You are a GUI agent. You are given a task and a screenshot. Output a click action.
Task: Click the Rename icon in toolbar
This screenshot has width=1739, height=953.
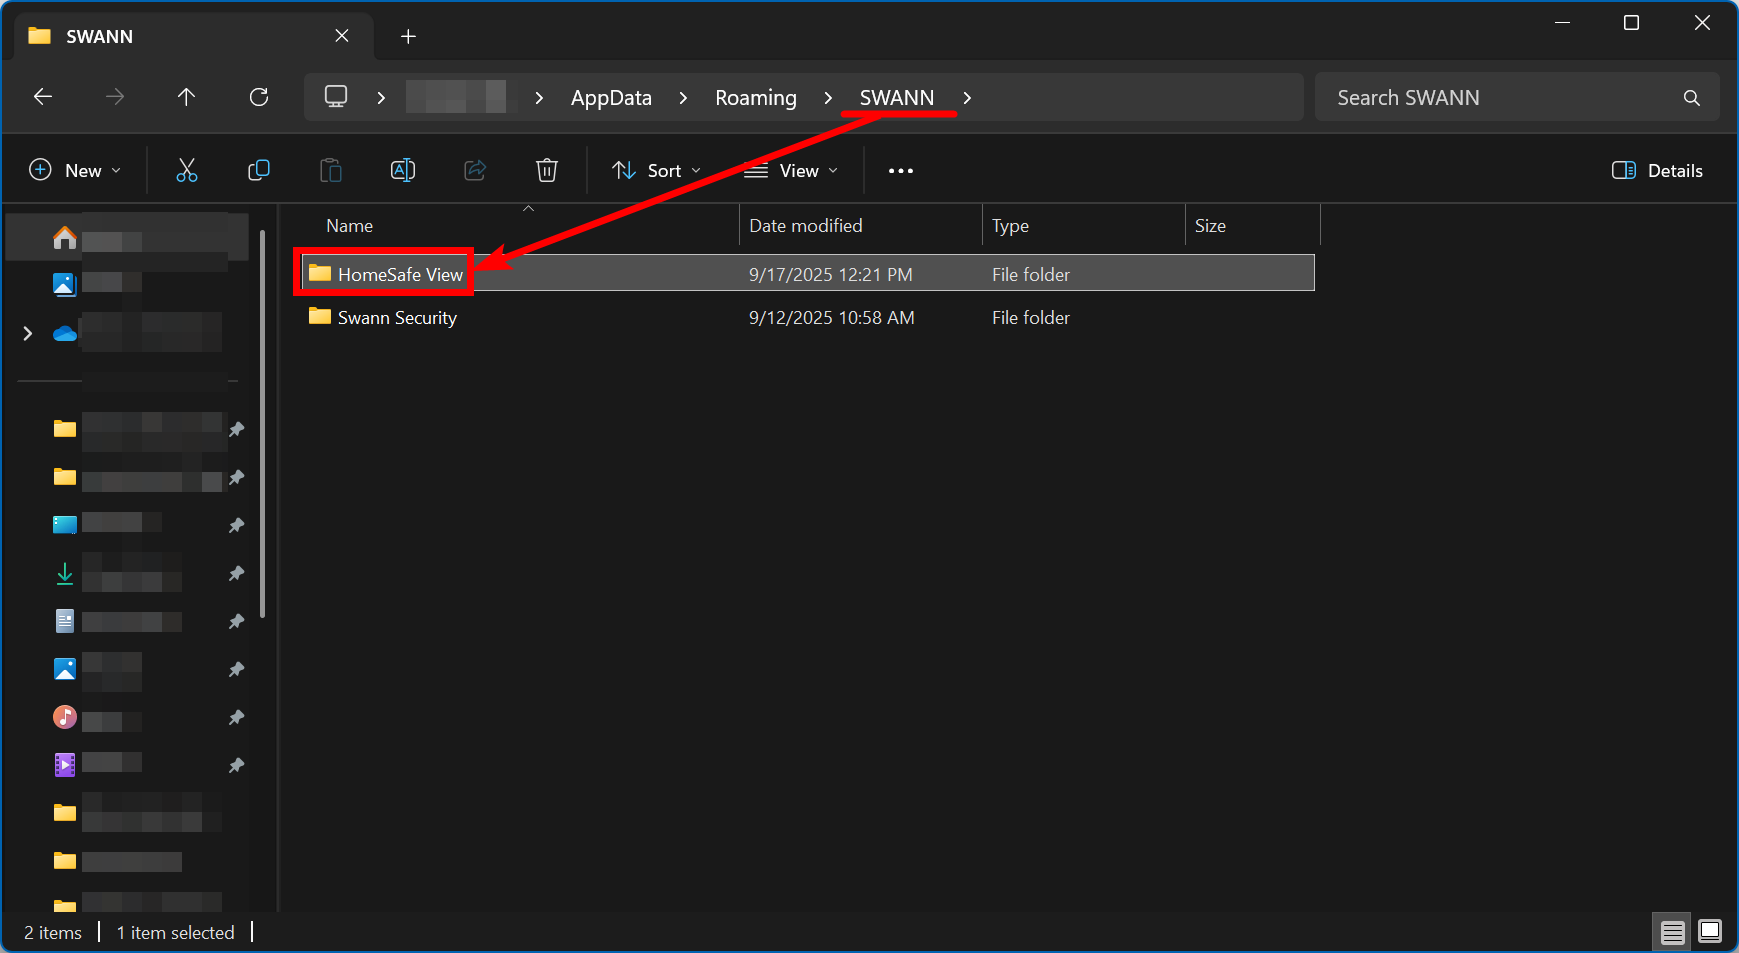click(402, 170)
